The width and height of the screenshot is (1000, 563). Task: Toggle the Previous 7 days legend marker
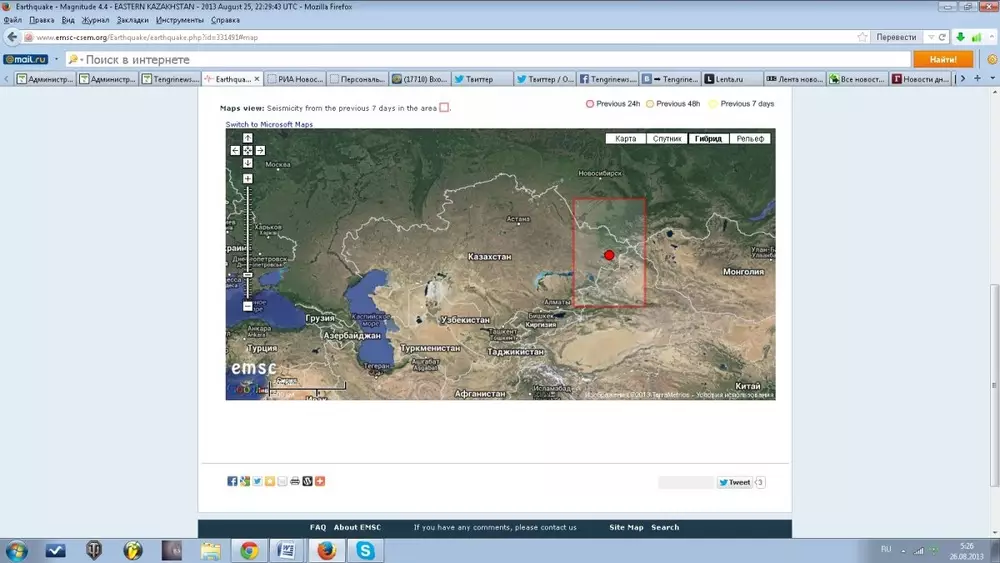(713, 104)
